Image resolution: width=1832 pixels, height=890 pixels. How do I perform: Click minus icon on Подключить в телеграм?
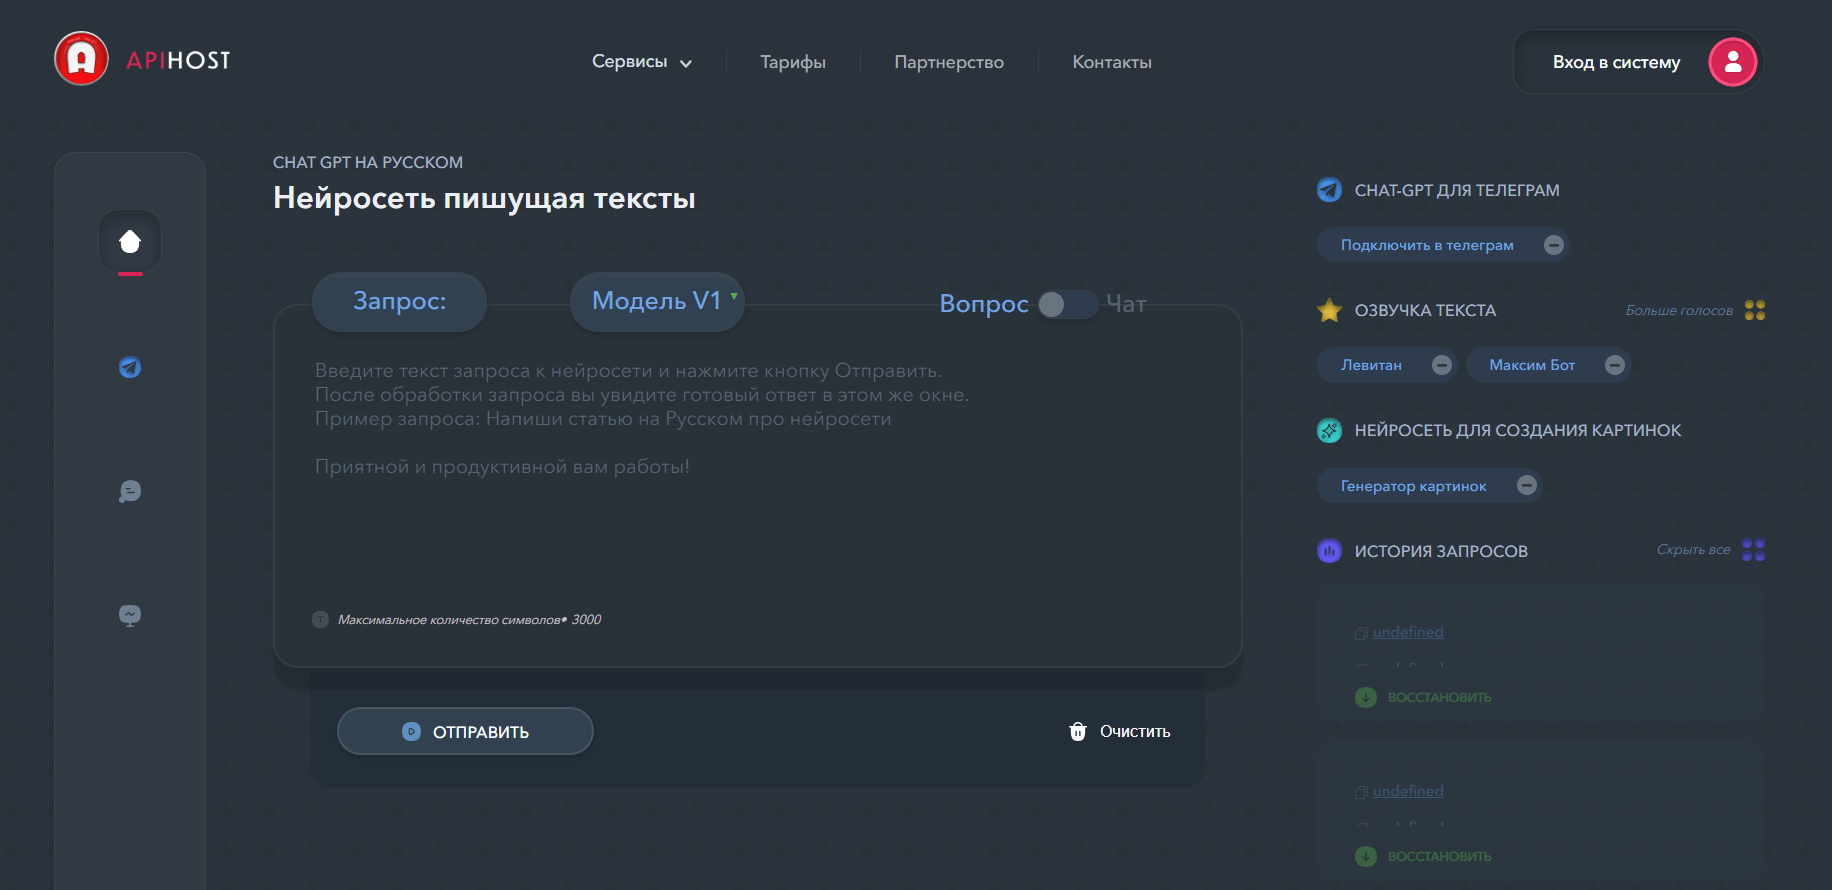pos(1553,245)
